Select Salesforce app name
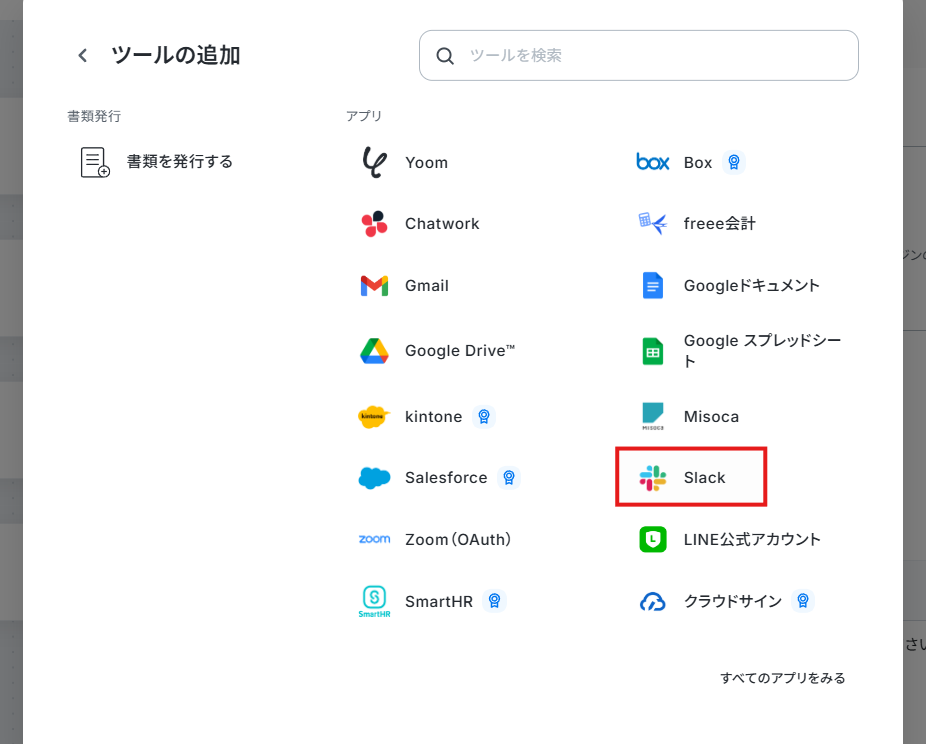The image size is (926, 744). point(446,478)
